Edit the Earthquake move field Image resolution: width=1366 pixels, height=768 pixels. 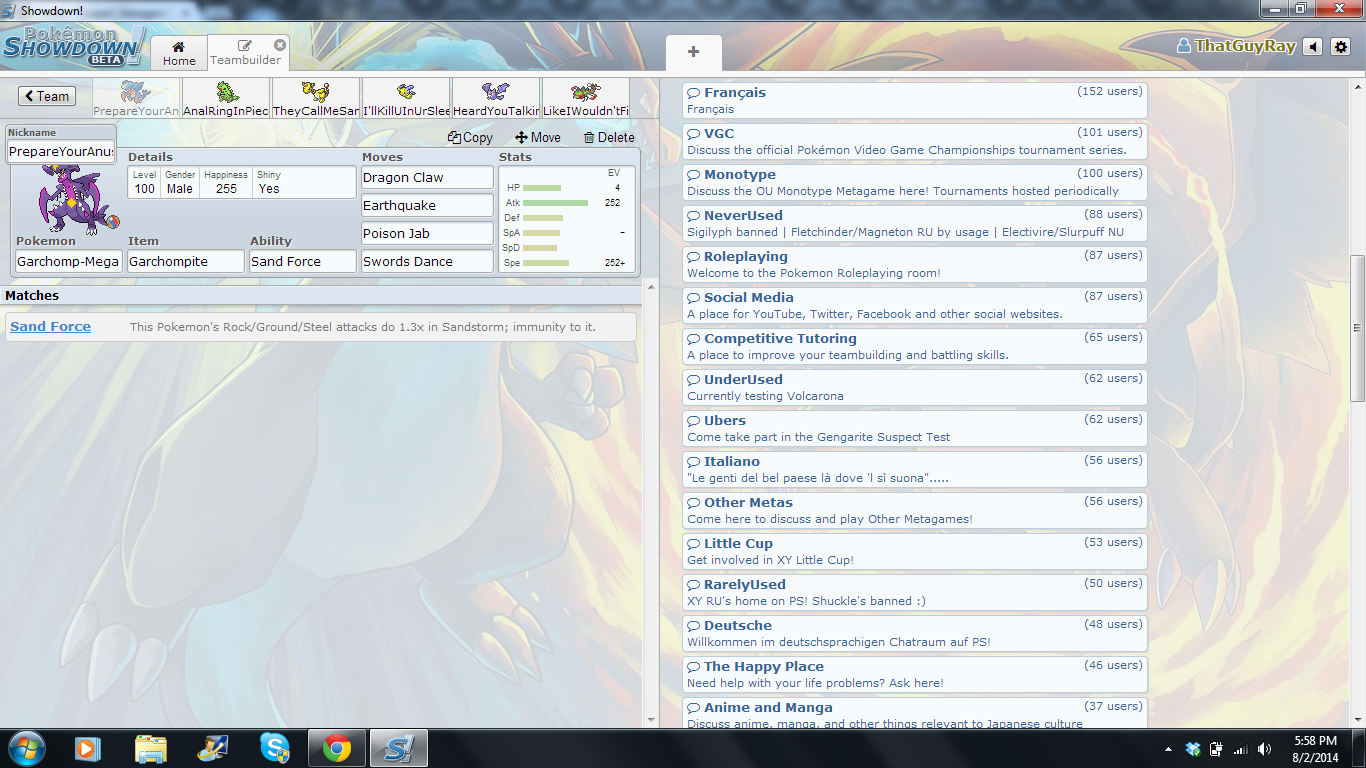[428, 205]
